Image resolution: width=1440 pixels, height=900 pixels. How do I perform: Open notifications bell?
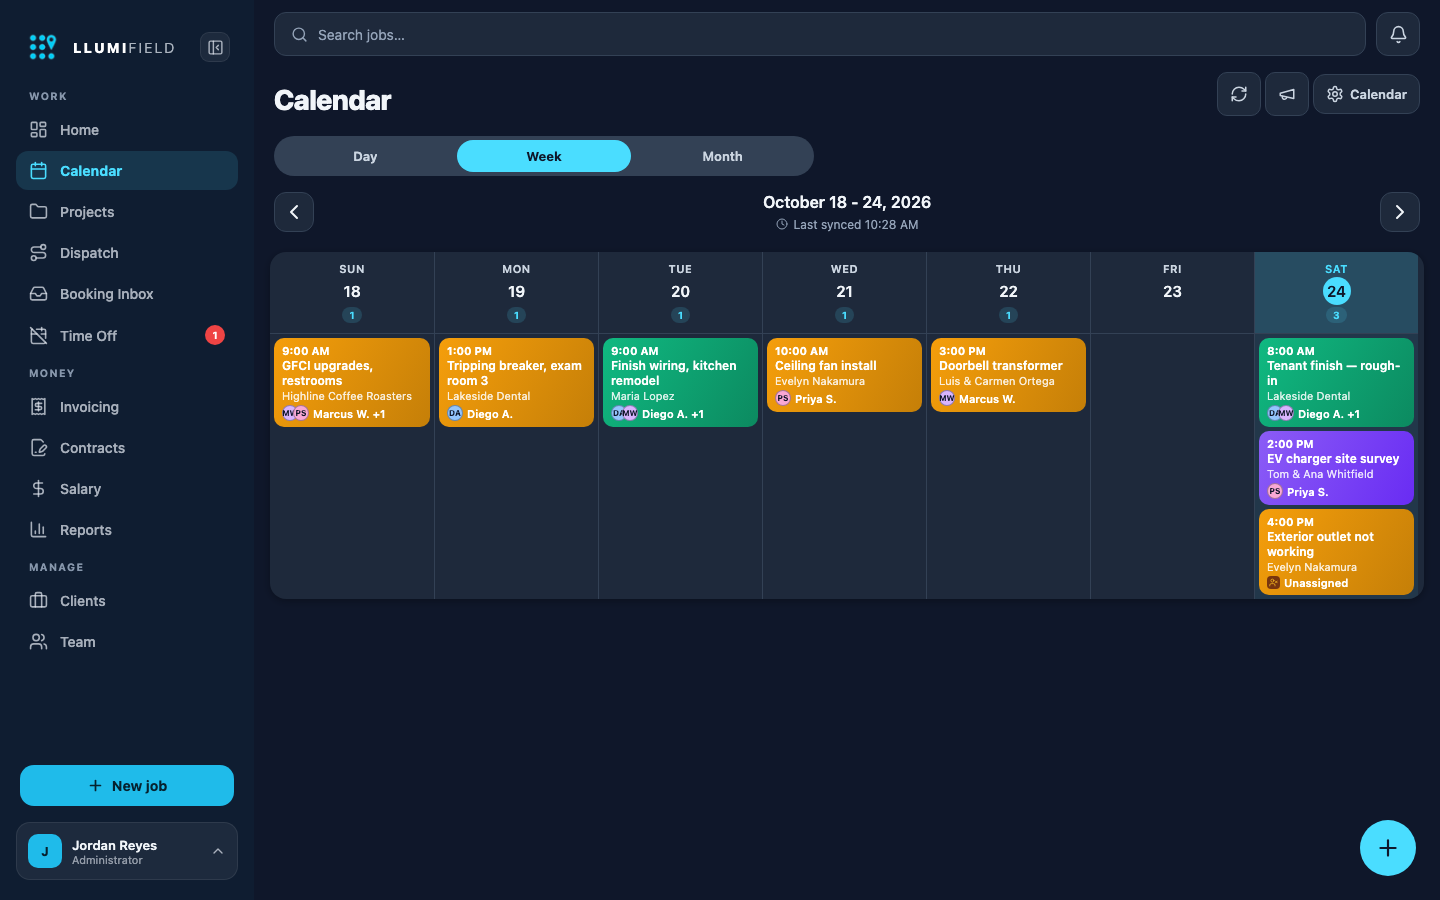click(x=1398, y=34)
